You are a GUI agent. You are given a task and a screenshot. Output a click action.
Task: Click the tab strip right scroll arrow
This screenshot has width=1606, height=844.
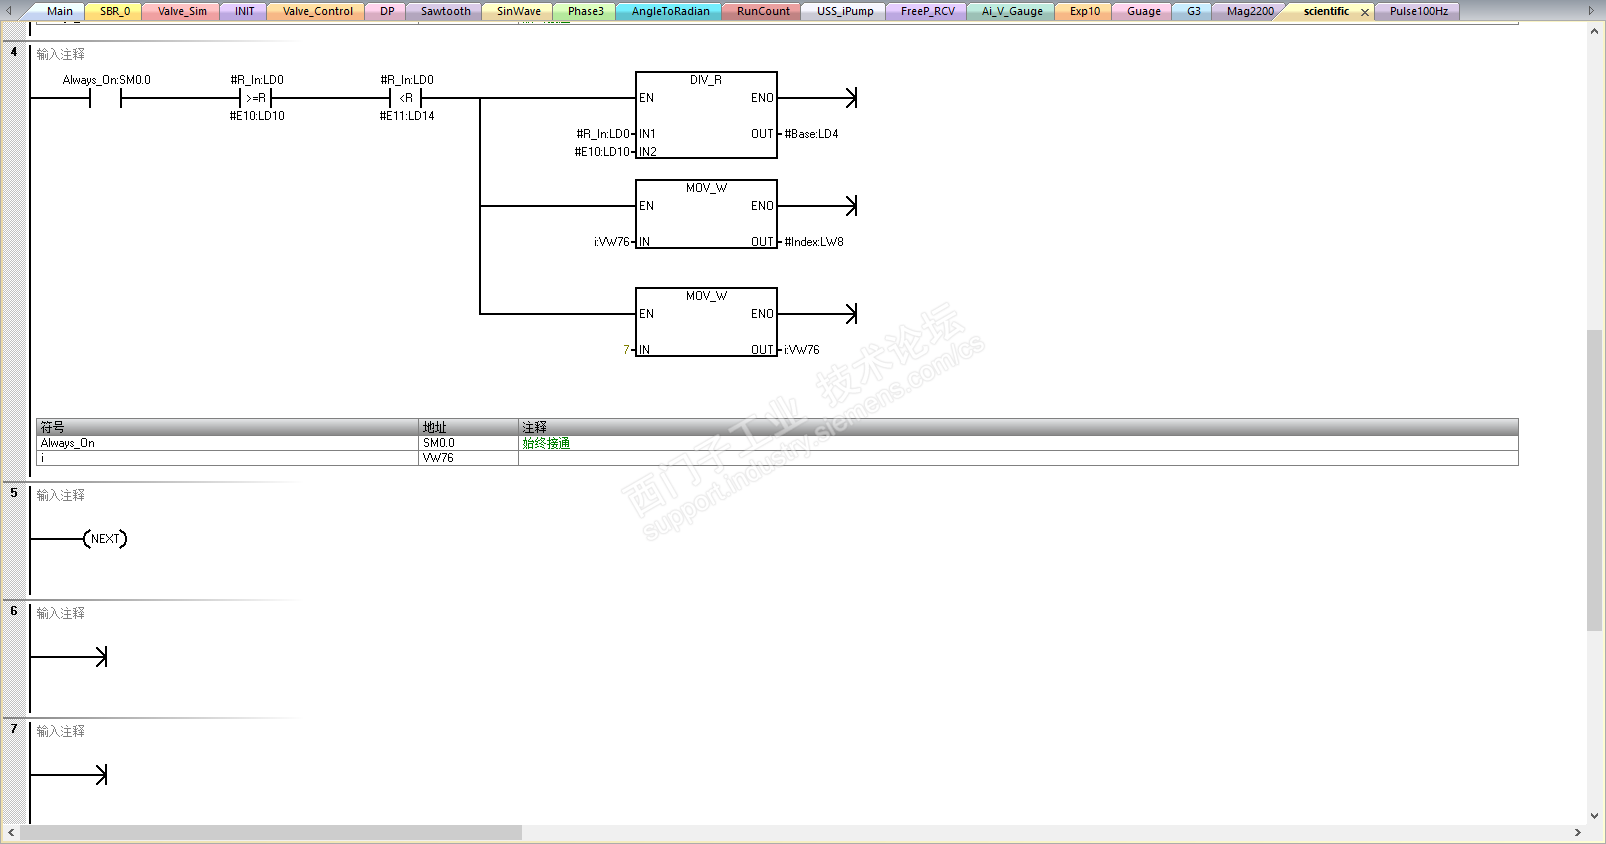(1591, 11)
